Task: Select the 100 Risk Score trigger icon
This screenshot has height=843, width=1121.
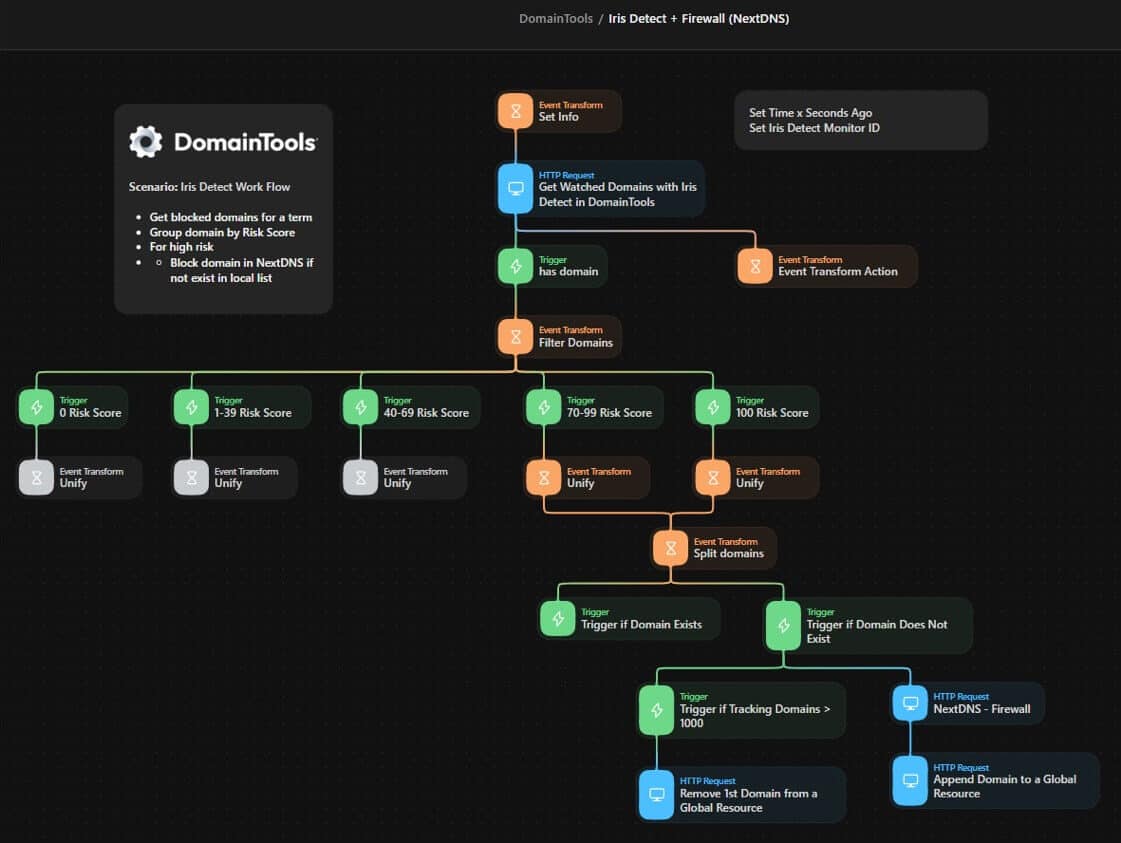Action: [713, 407]
